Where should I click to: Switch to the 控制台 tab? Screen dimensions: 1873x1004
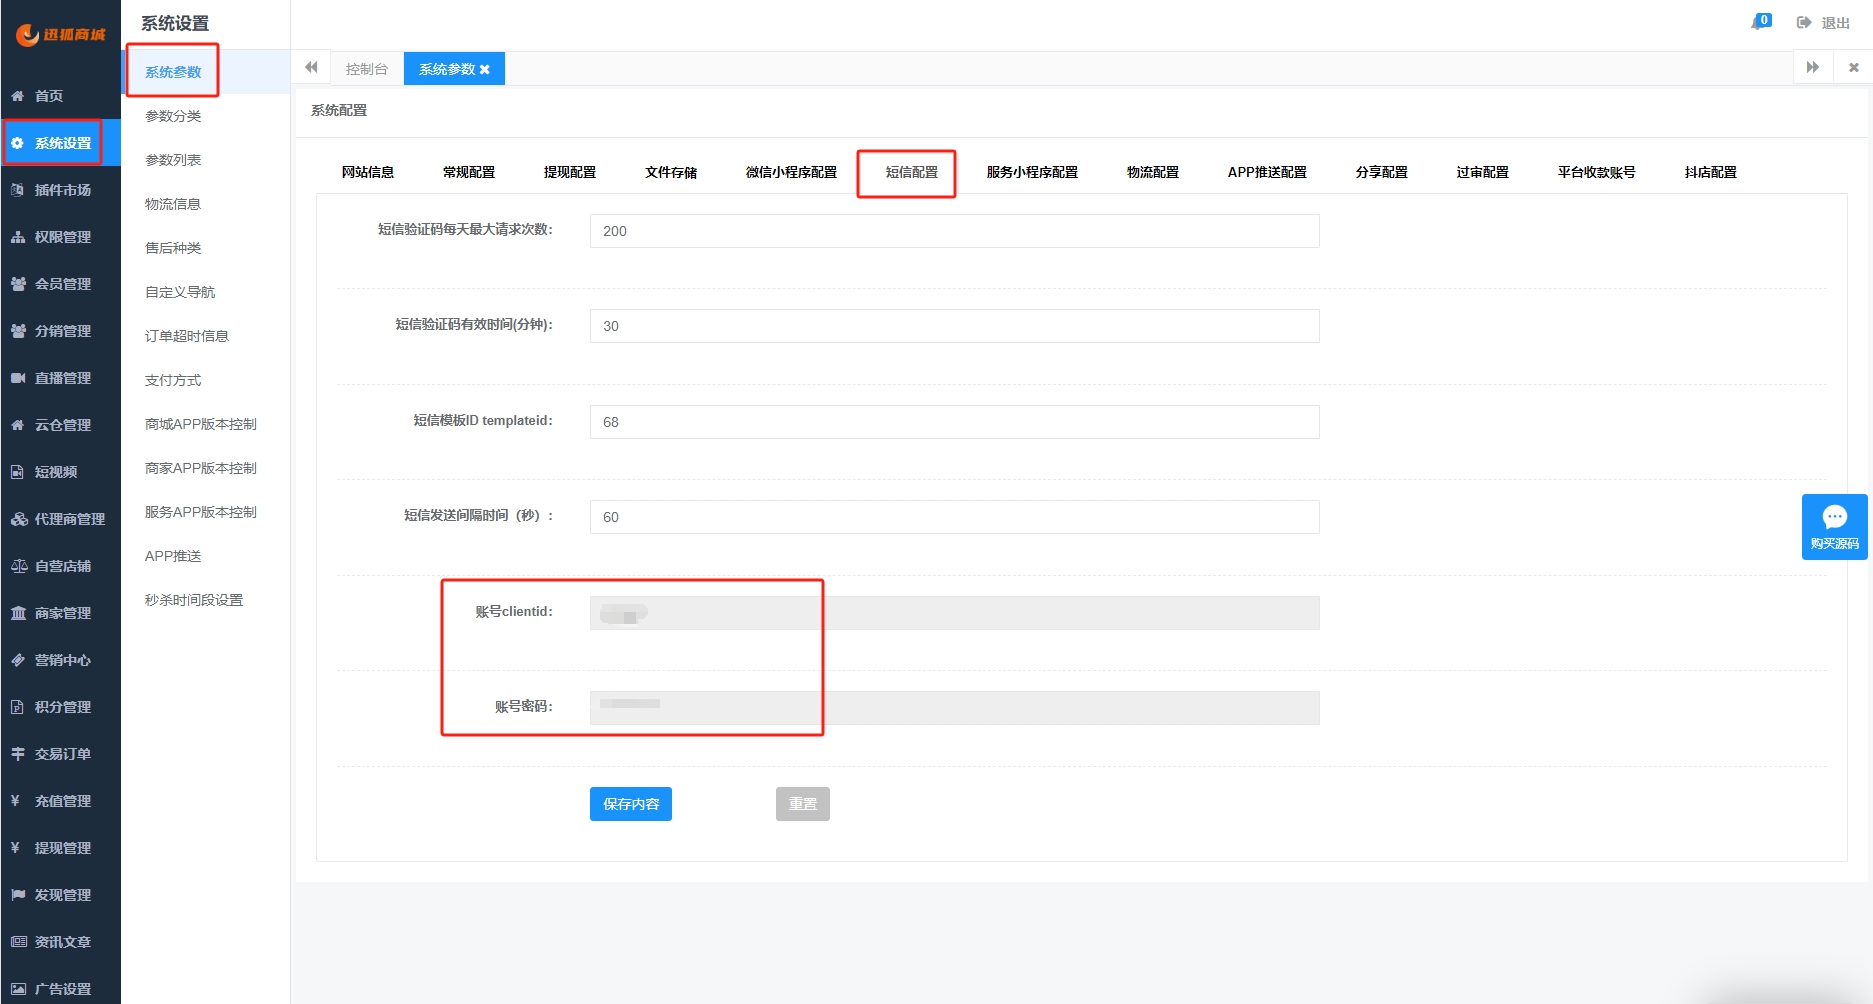[367, 69]
